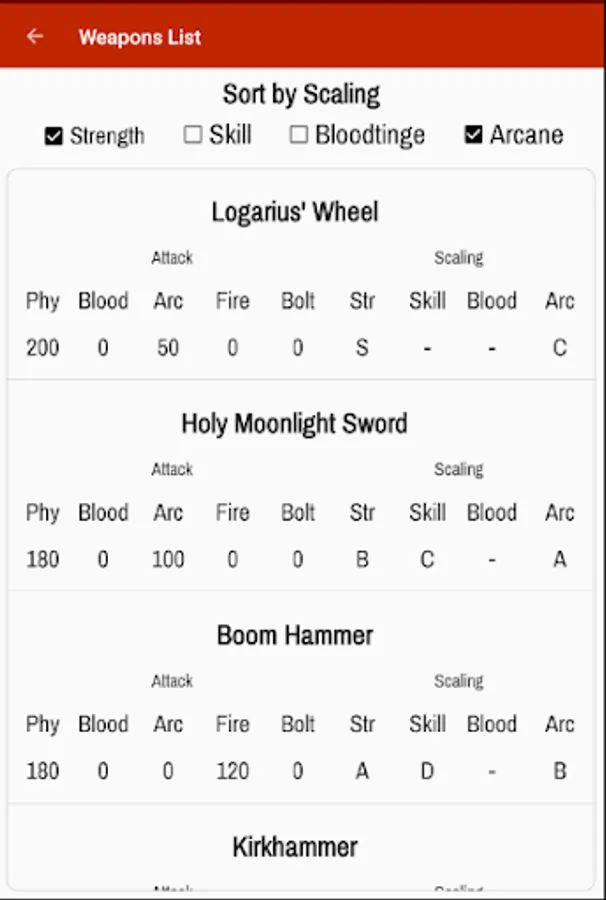The image size is (606, 900).
Task: Click Boom Hammer Str scaling value A
Action: coord(362,771)
